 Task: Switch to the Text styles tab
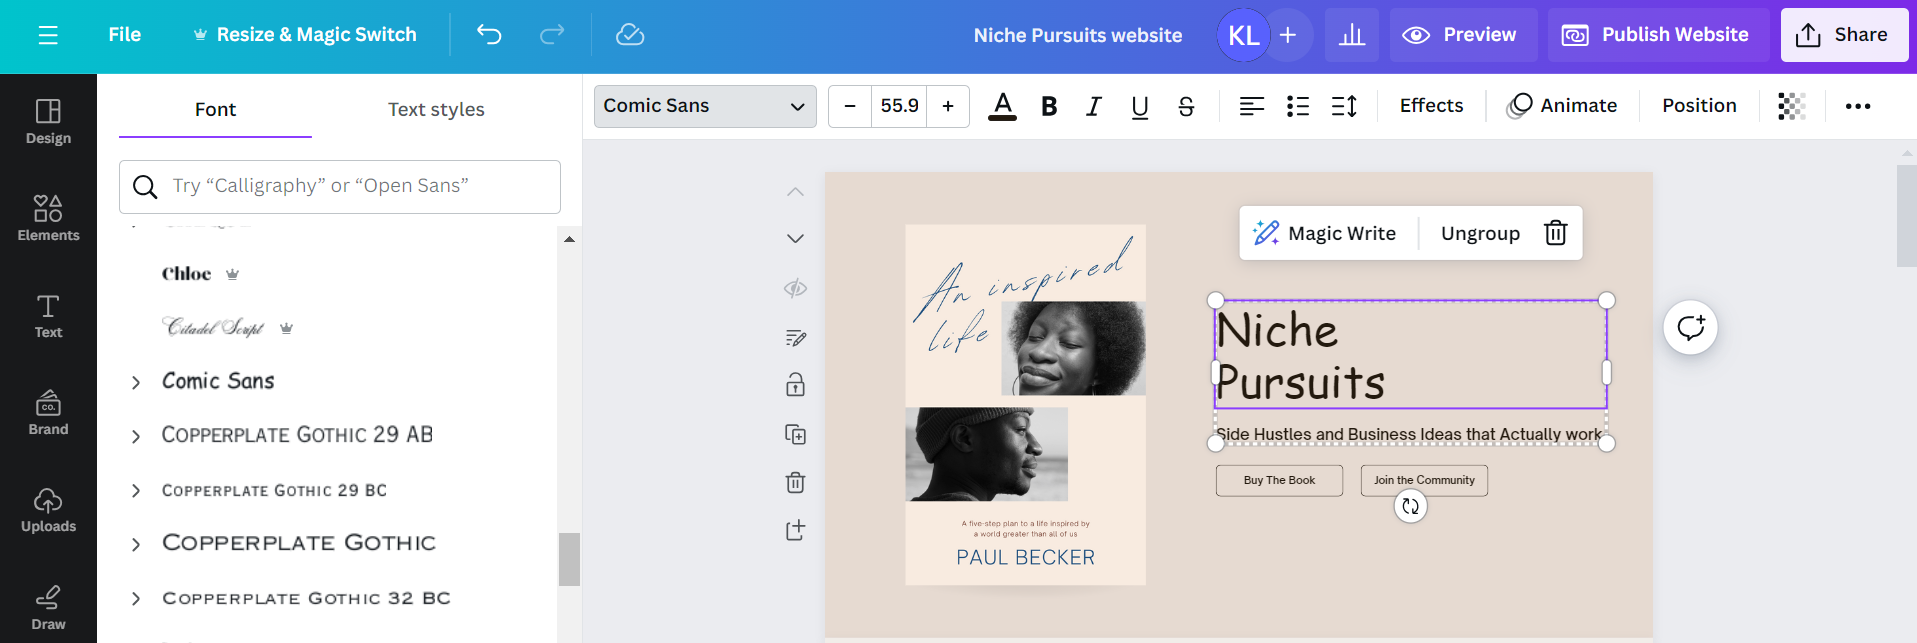coord(436,109)
